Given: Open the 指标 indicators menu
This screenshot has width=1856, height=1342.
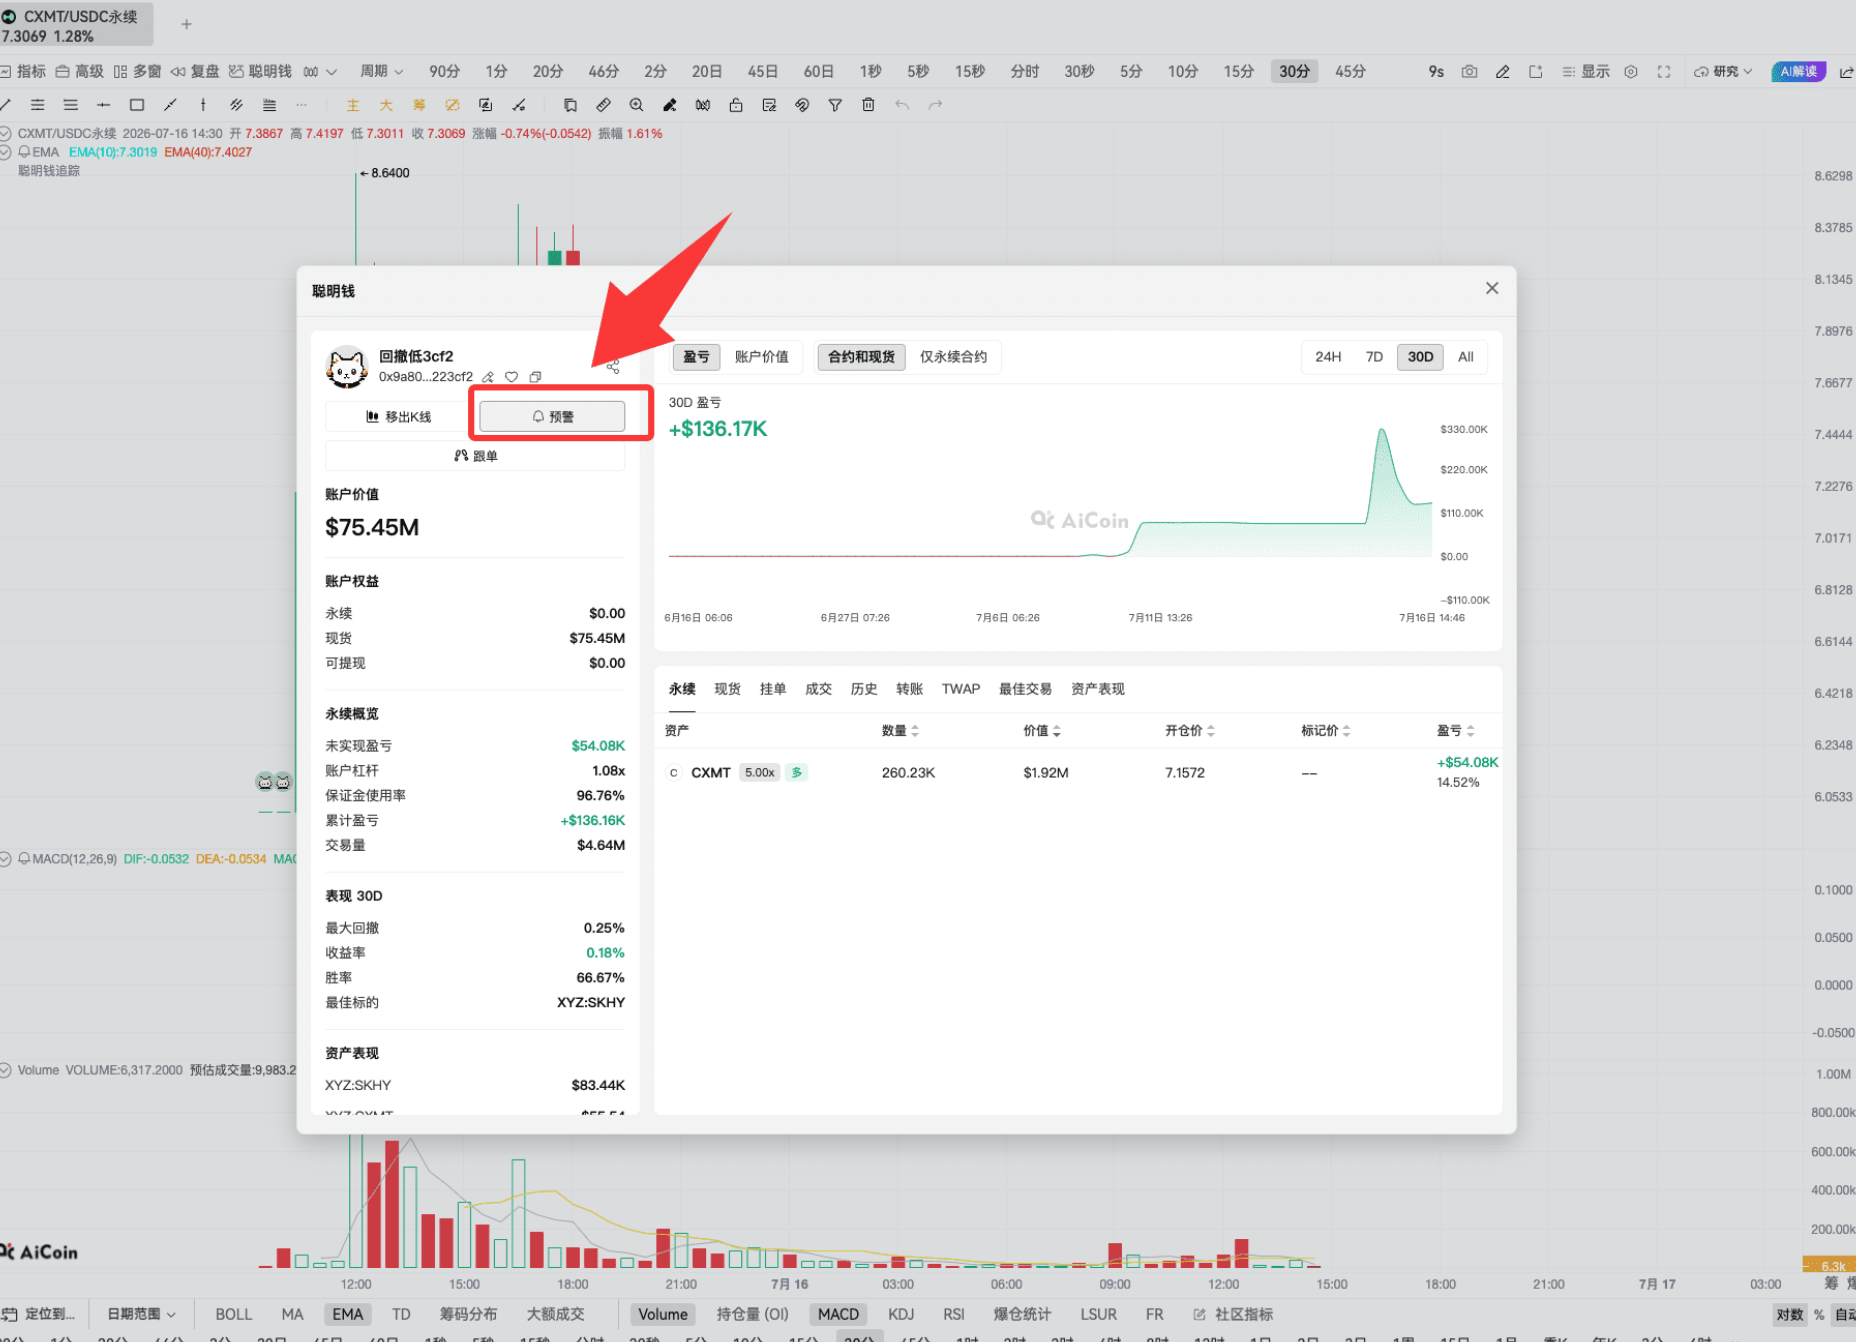Looking at the screenshot, I should point(23,71).
